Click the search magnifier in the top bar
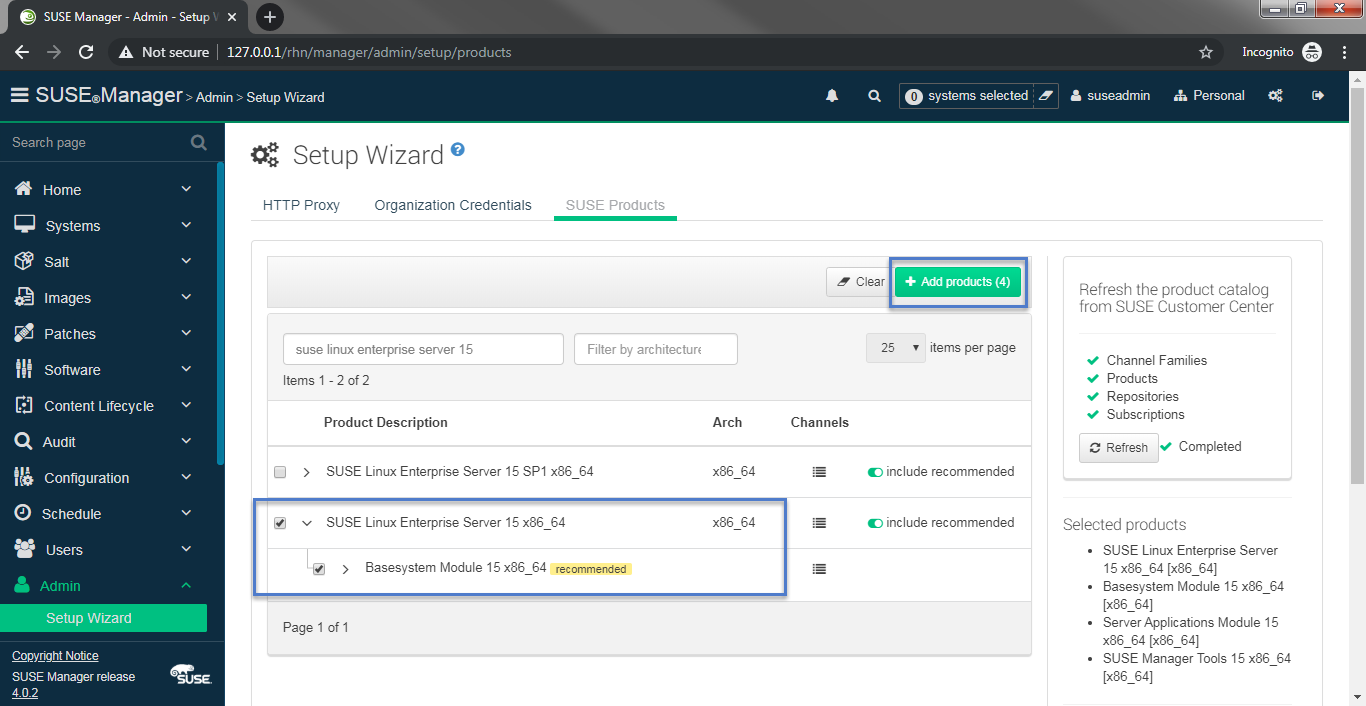The width and height of the screenshot is (1366, 706). click(874, 95)
